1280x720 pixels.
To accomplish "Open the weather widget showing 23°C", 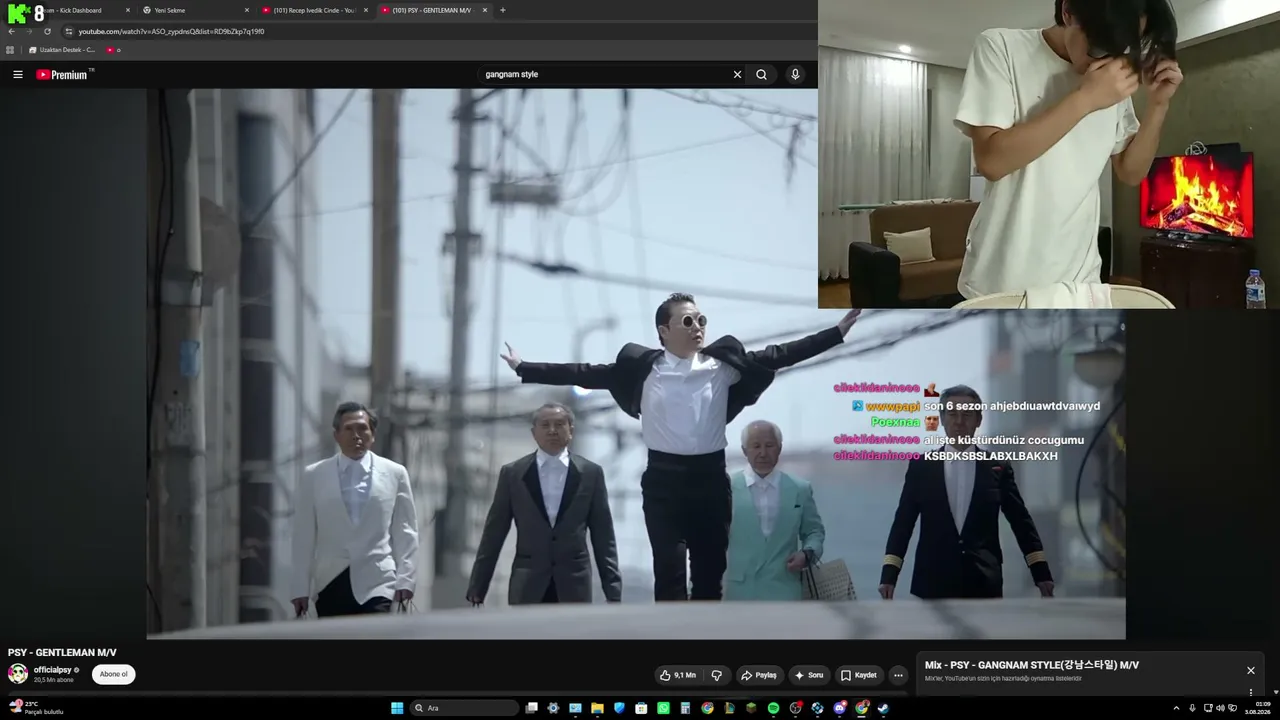I will pyautogui.click(x=36, y=708).
